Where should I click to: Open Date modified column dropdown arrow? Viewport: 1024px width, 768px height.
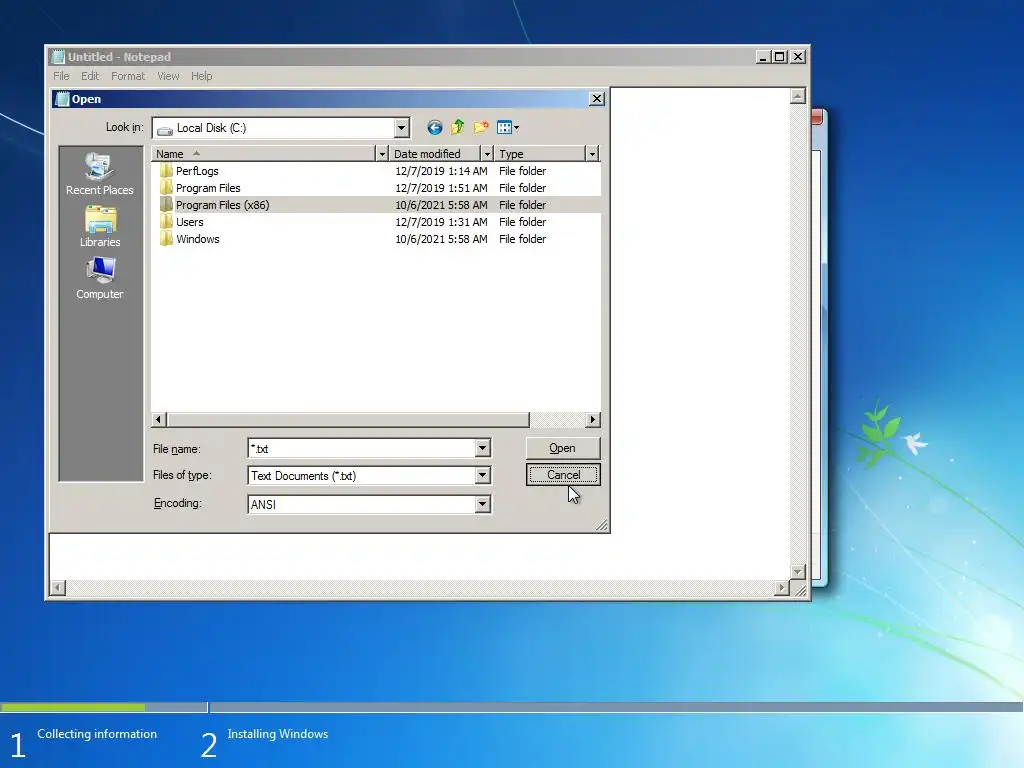(x=487, y=154)
